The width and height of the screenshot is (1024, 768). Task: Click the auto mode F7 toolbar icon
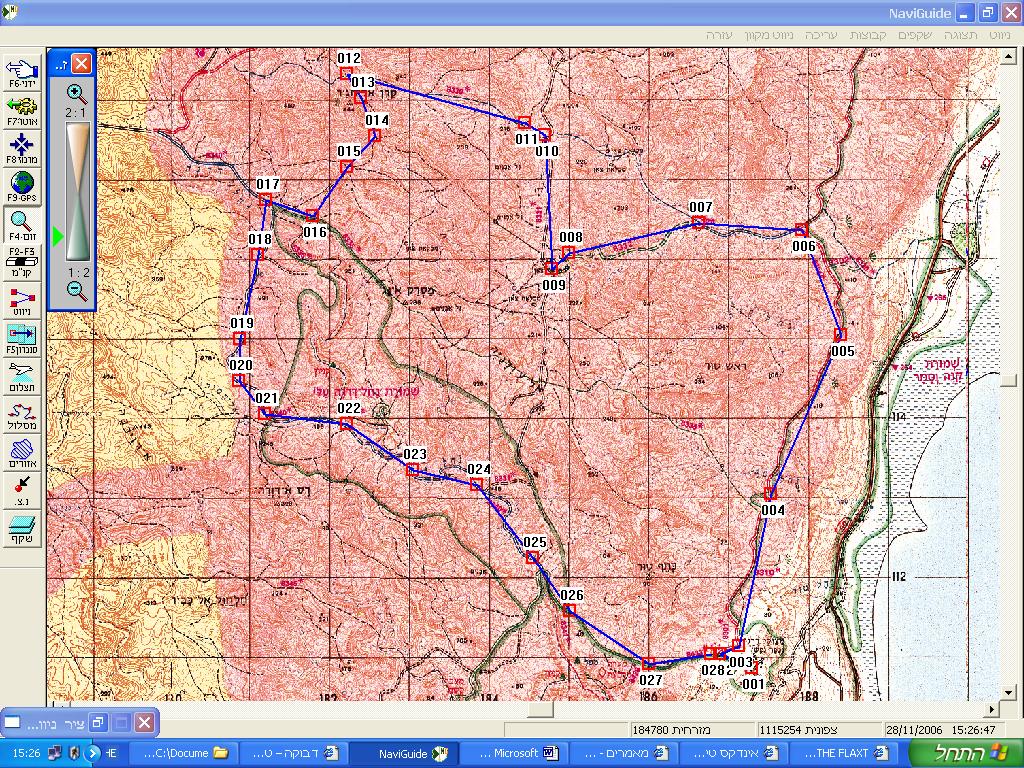click(22, 110)
